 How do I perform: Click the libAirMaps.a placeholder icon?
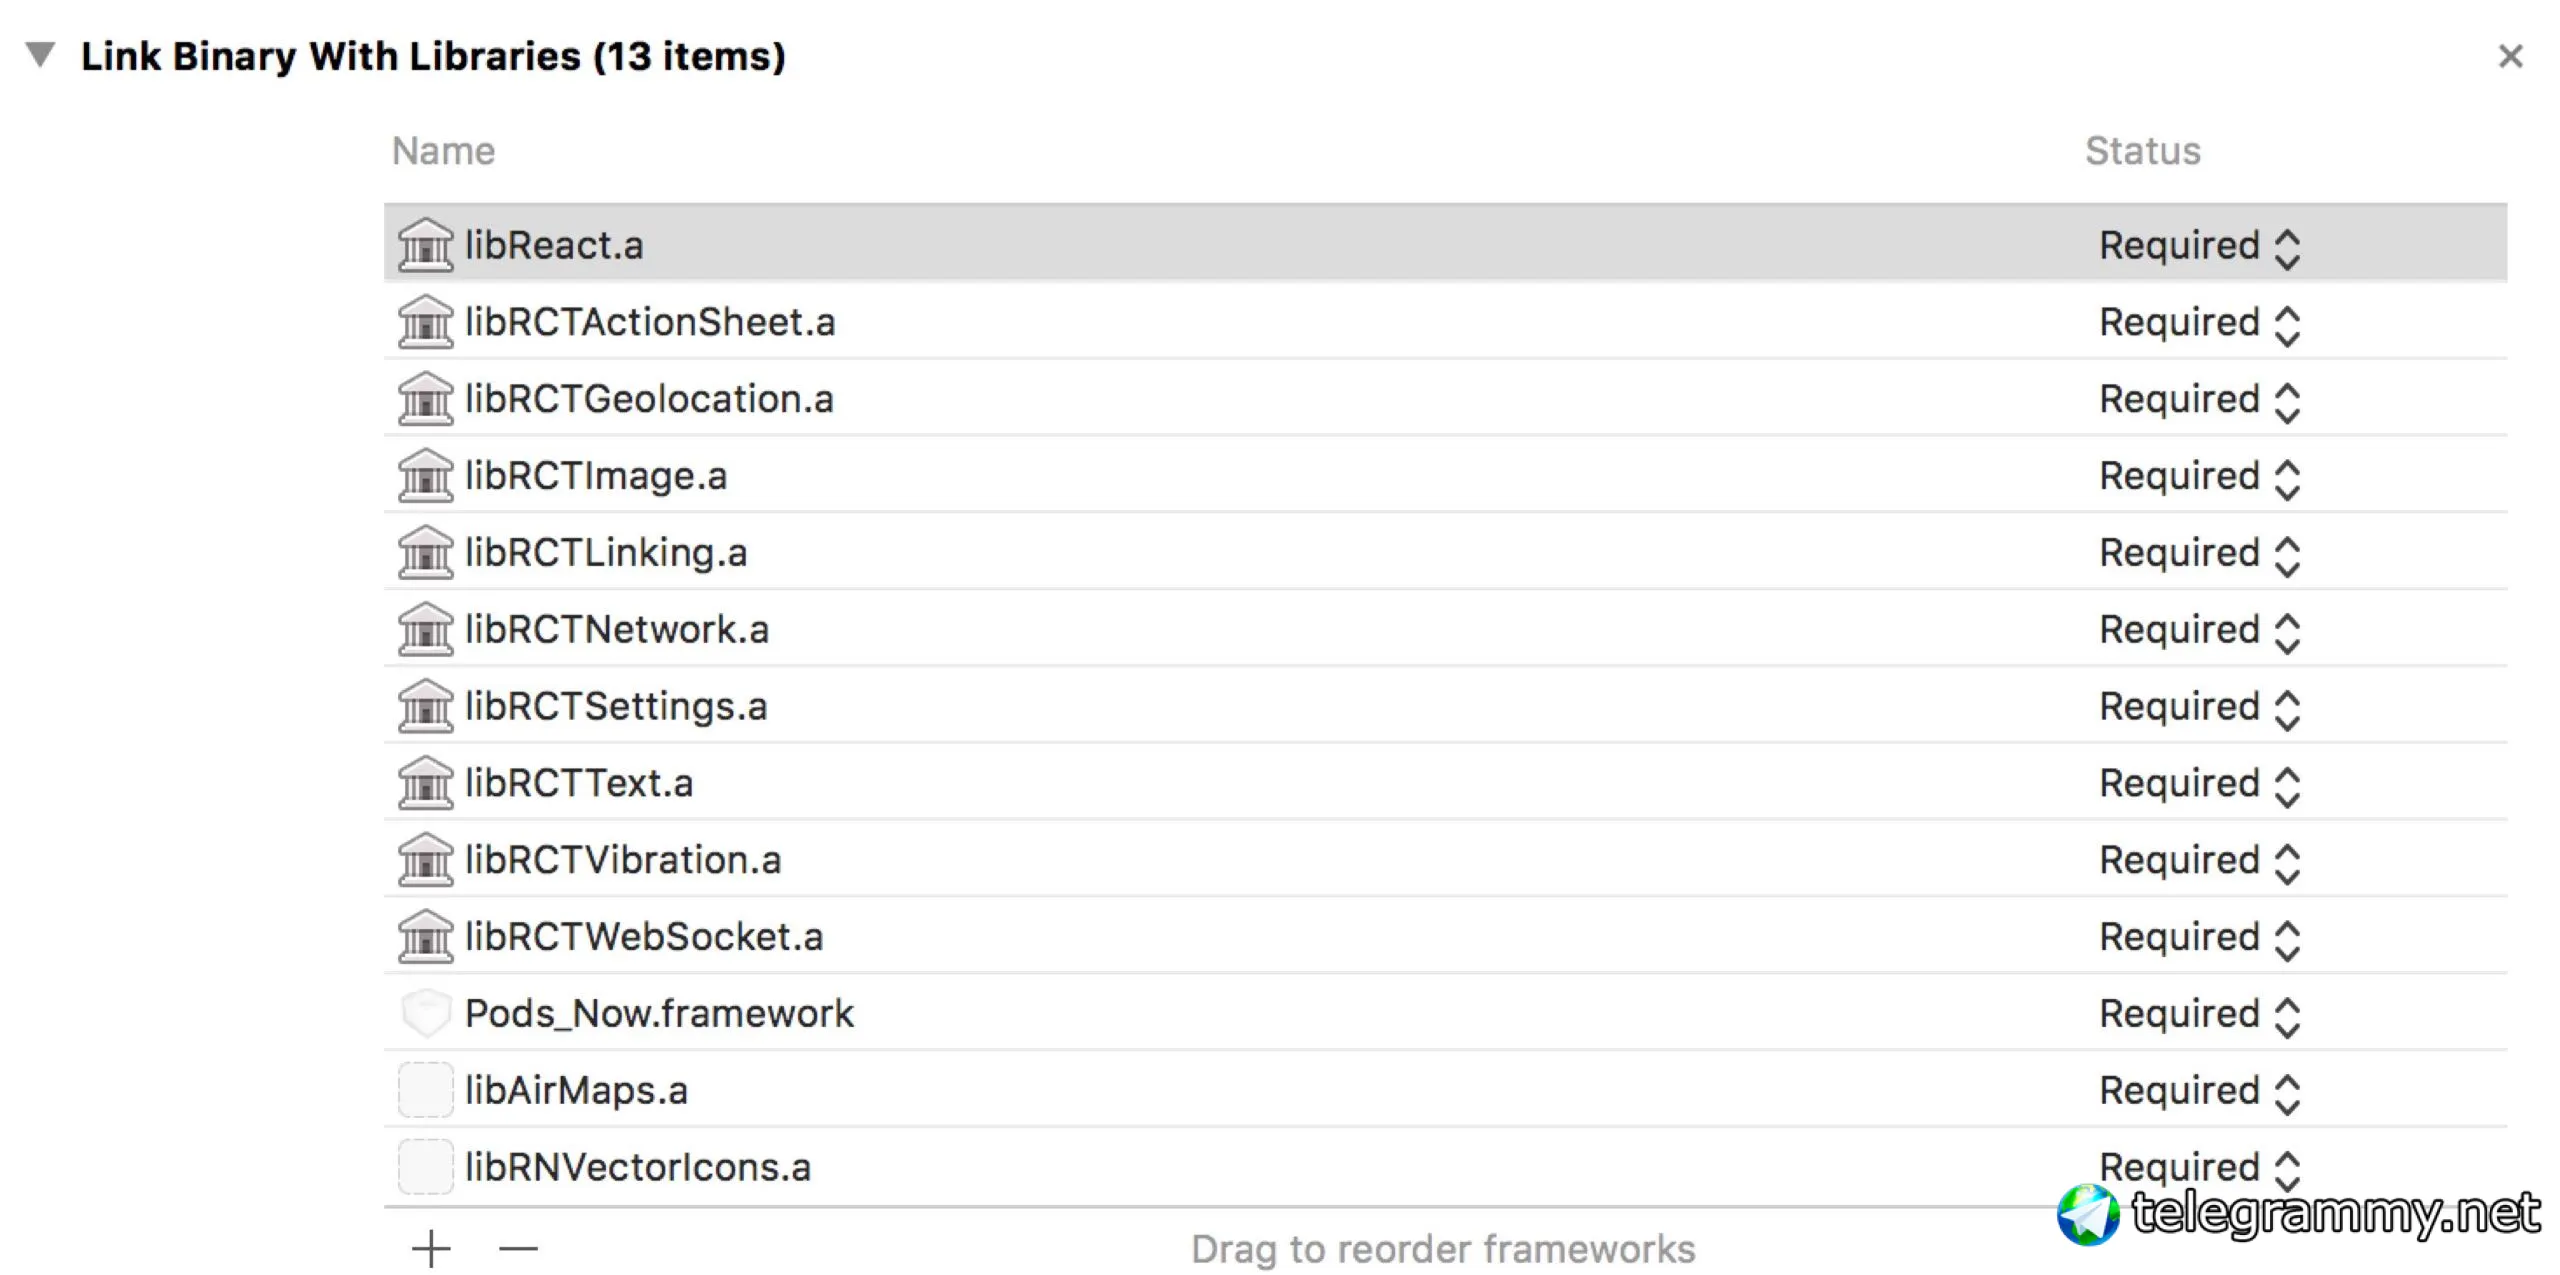(x=425, y=1090)
